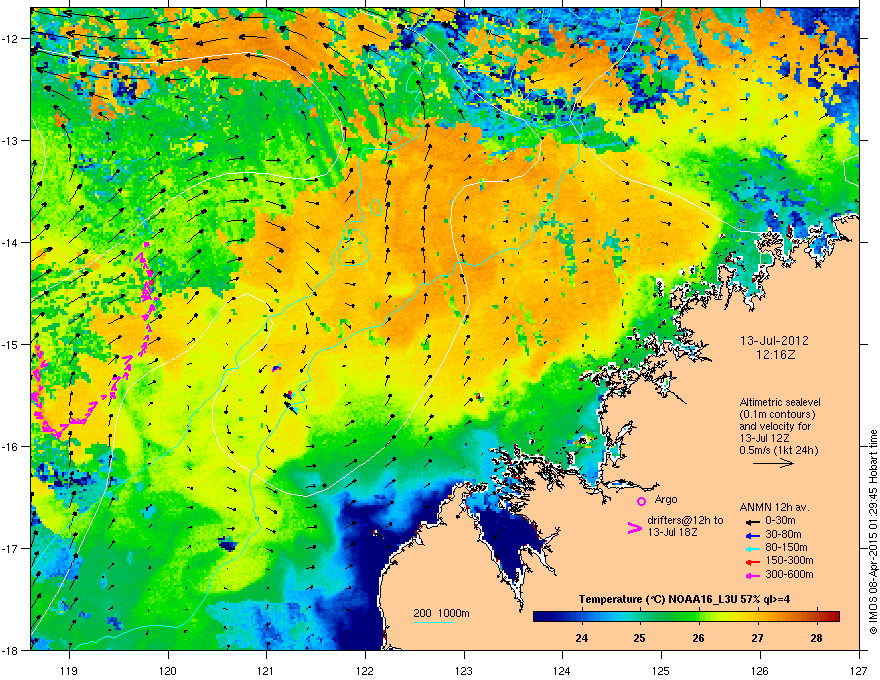This screenshot has width=880, height=680.
Task: Click the '80-150m' depth label
Action: 786,547
